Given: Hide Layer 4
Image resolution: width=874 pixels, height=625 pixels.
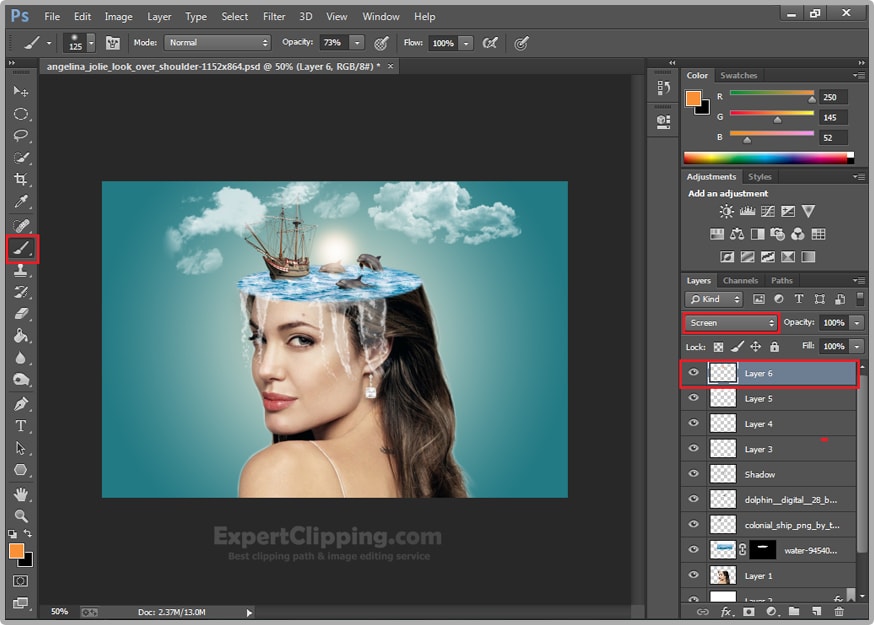Looking at the screenshot, I should click(693, 422).
